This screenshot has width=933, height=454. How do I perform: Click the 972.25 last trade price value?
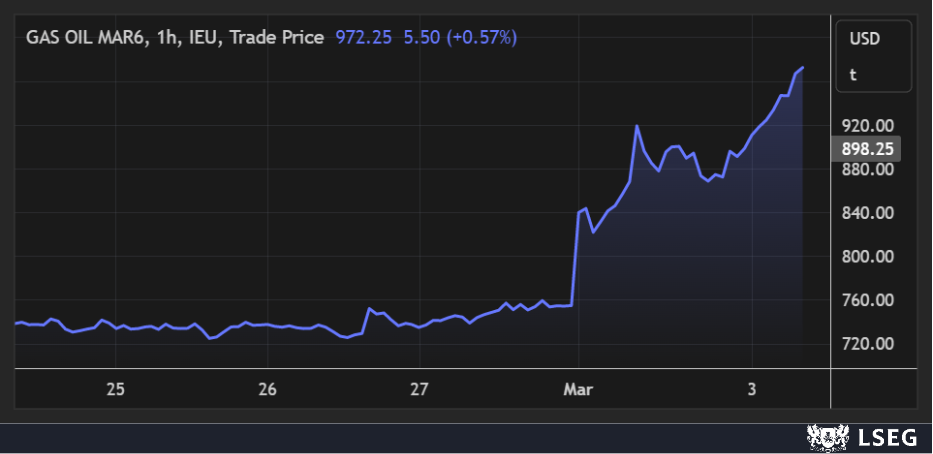(364, 37)
